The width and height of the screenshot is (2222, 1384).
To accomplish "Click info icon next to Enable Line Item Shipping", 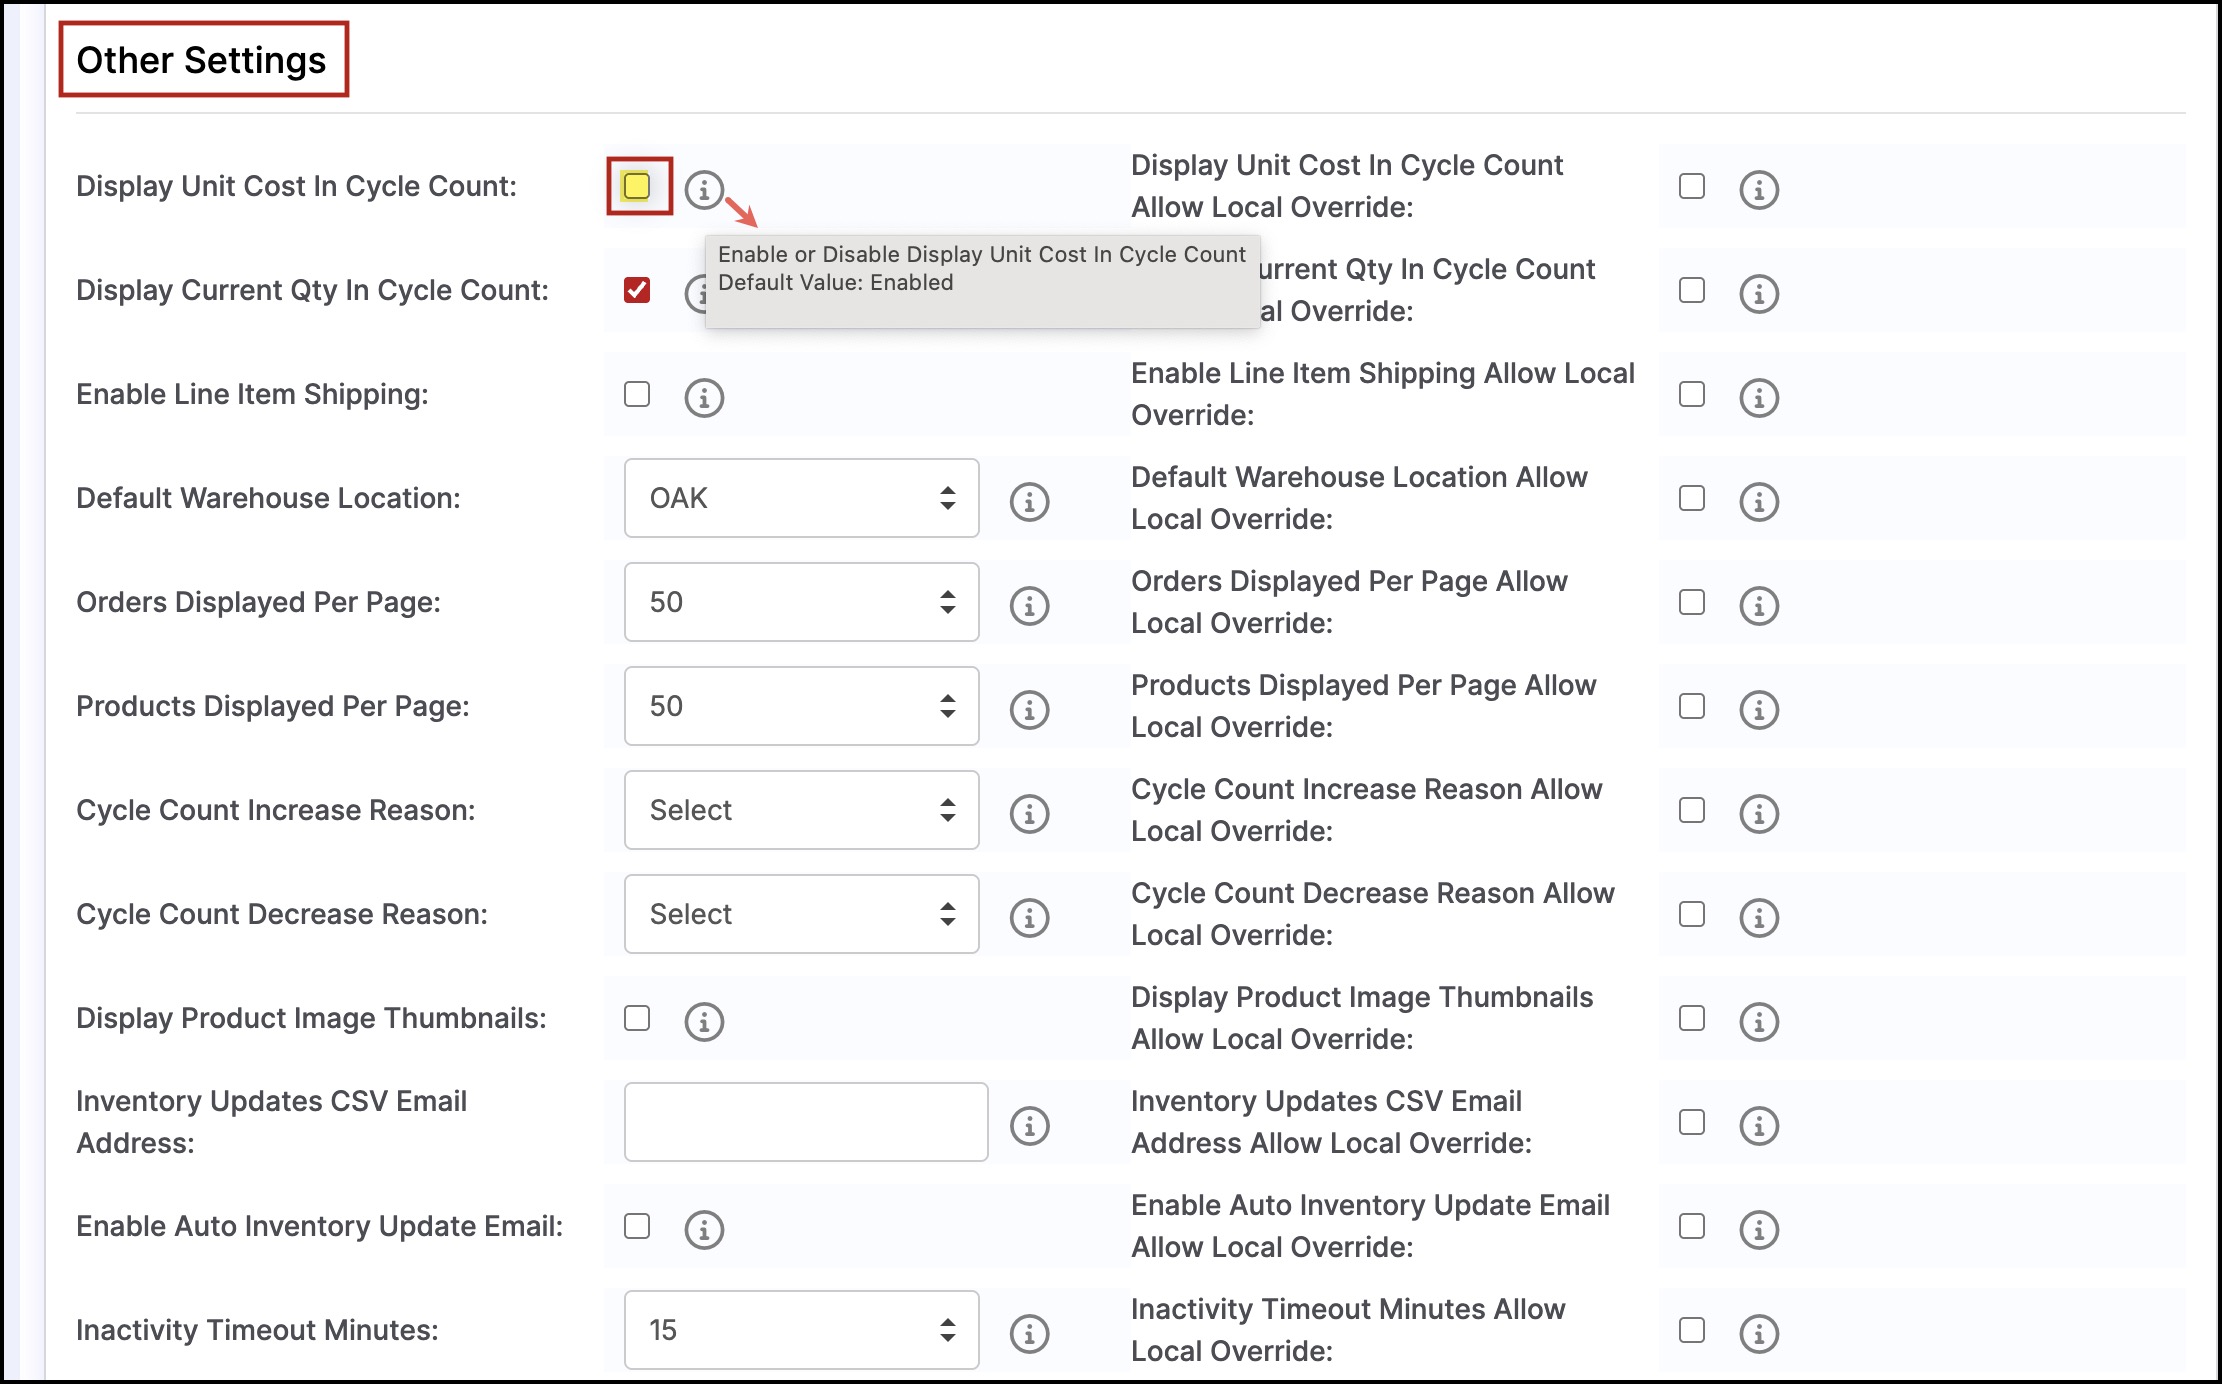I will [703, 397].
